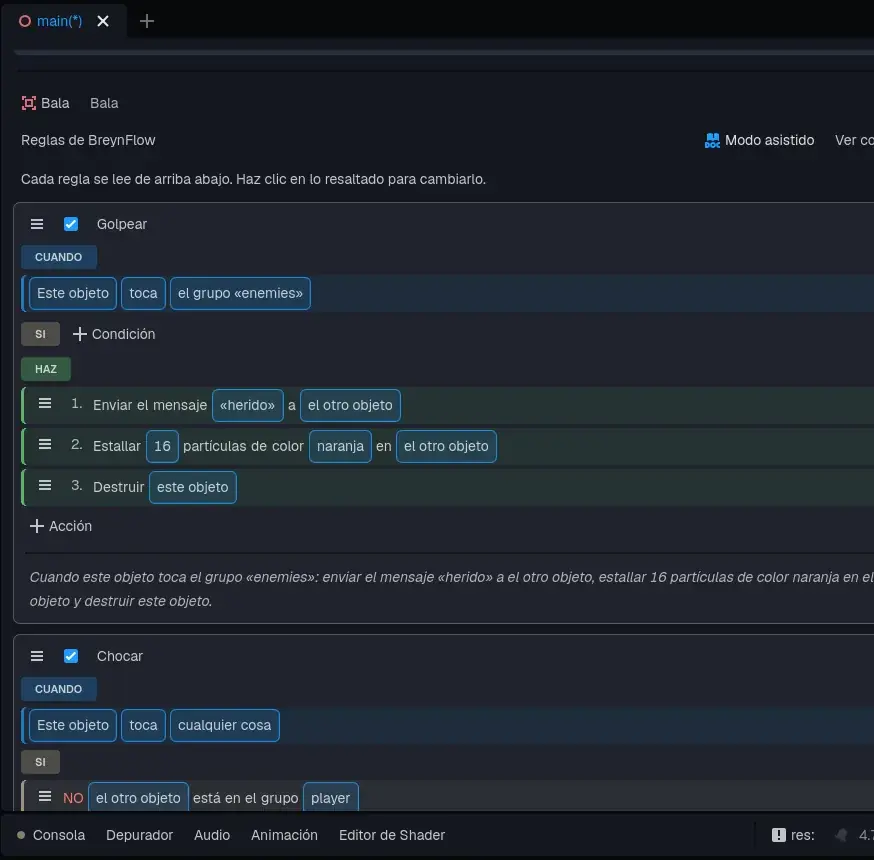Show the Animación panel

(x=284, y=835)
